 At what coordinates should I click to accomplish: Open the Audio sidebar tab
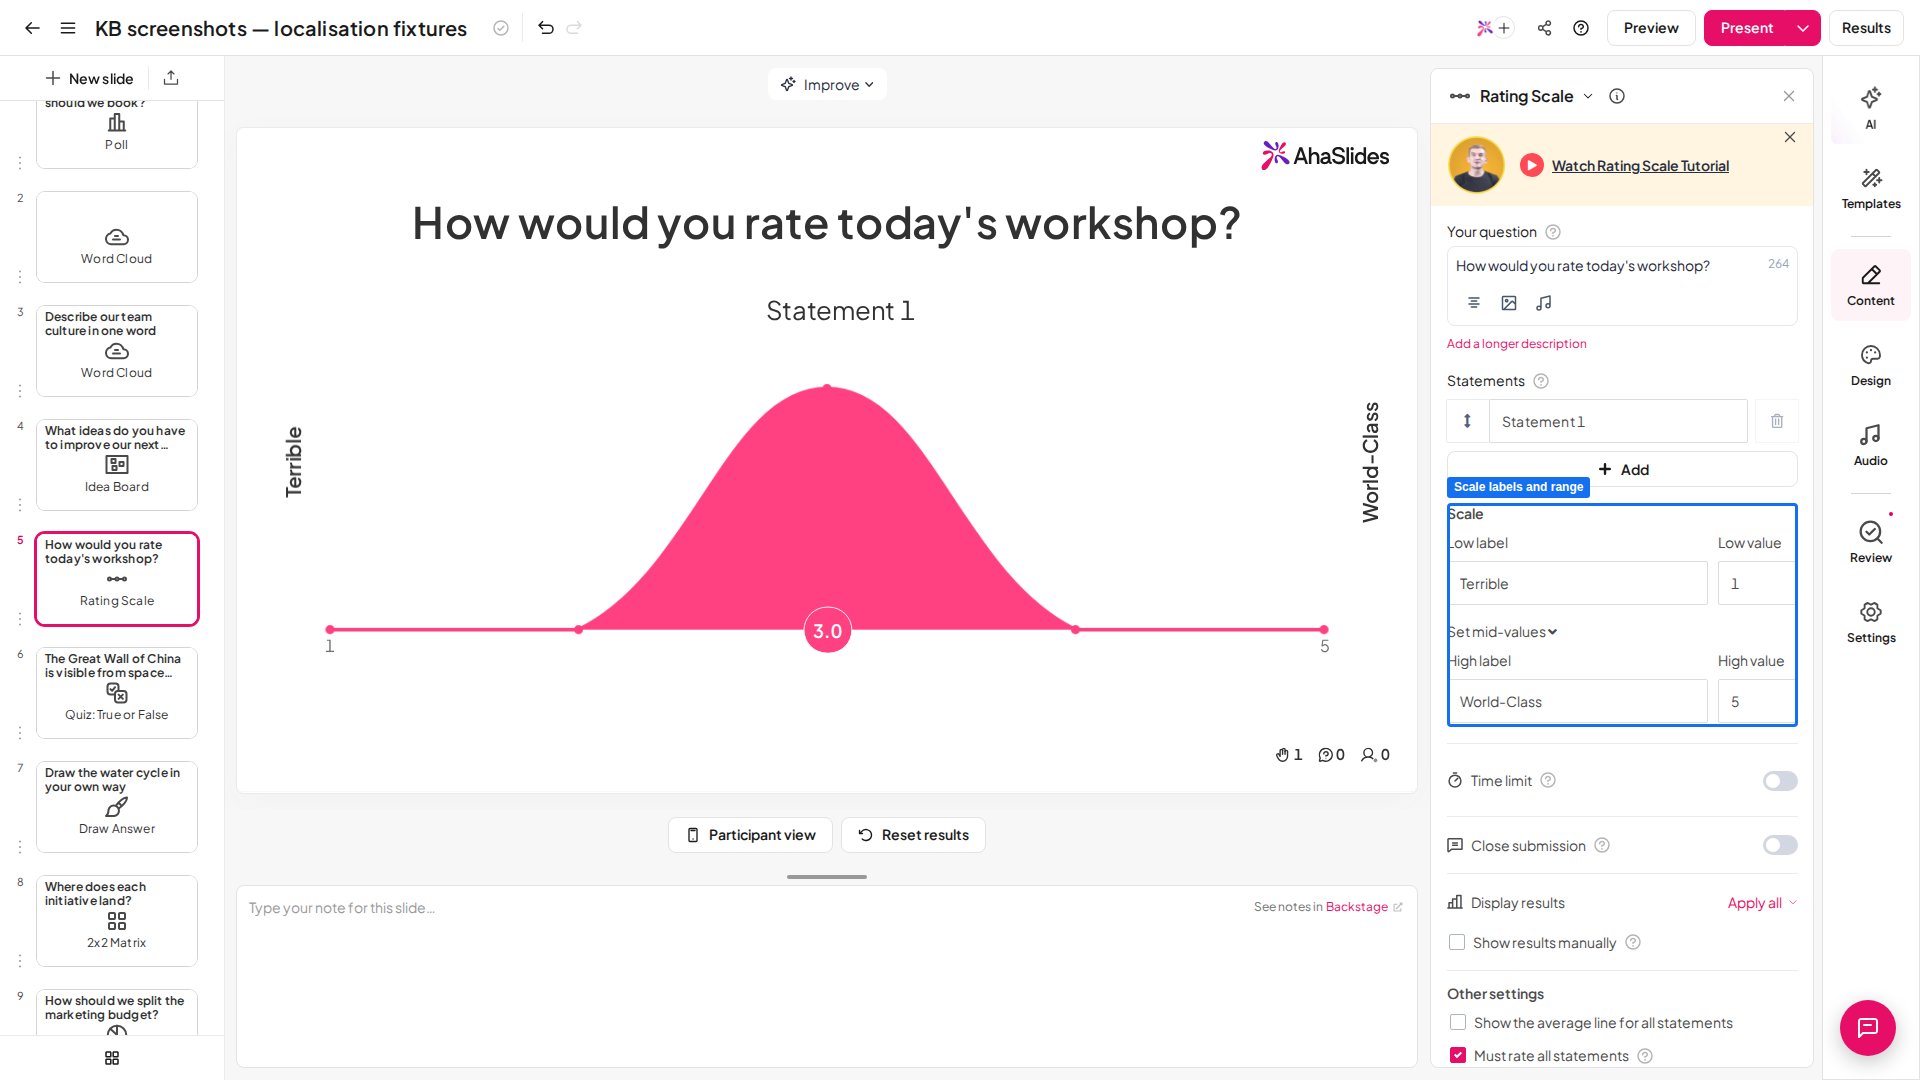(x=1871, y=445)
